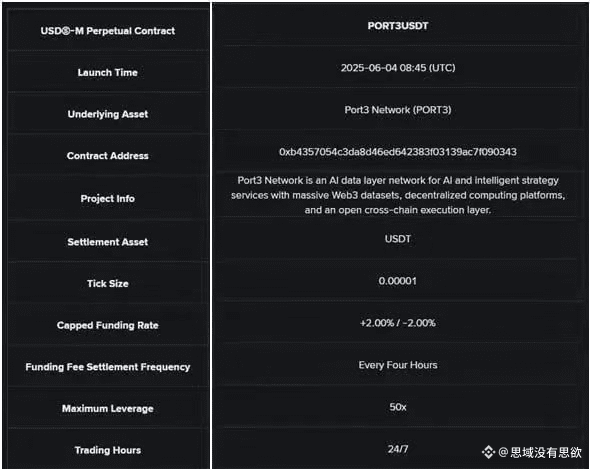The height and width of the screenshot is (469, 590).
Task: Click the Capped Funding Rate label
Action: (x=108, y=325)
